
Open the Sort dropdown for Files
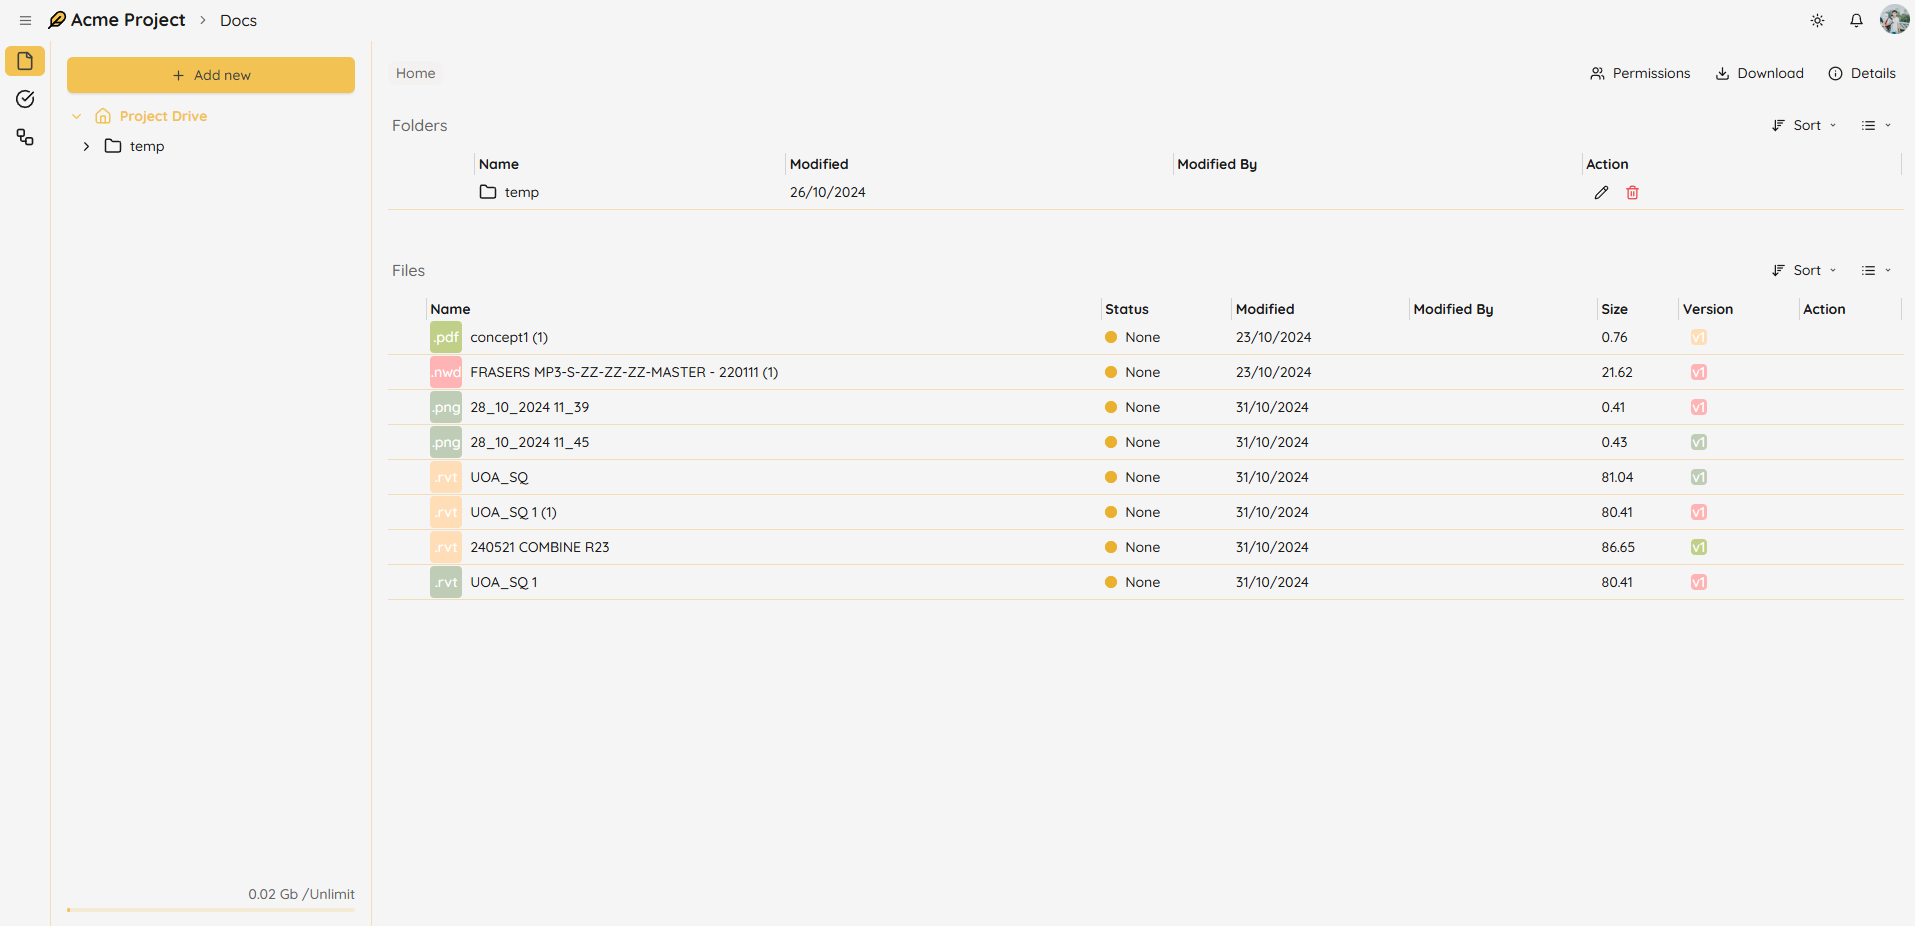point(1805,271)
